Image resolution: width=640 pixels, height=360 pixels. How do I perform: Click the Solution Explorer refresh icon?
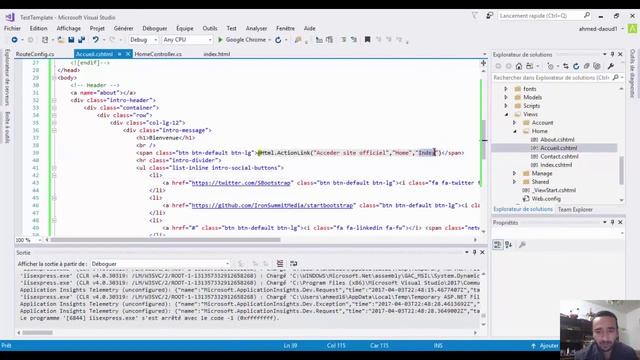pos(576,66)
